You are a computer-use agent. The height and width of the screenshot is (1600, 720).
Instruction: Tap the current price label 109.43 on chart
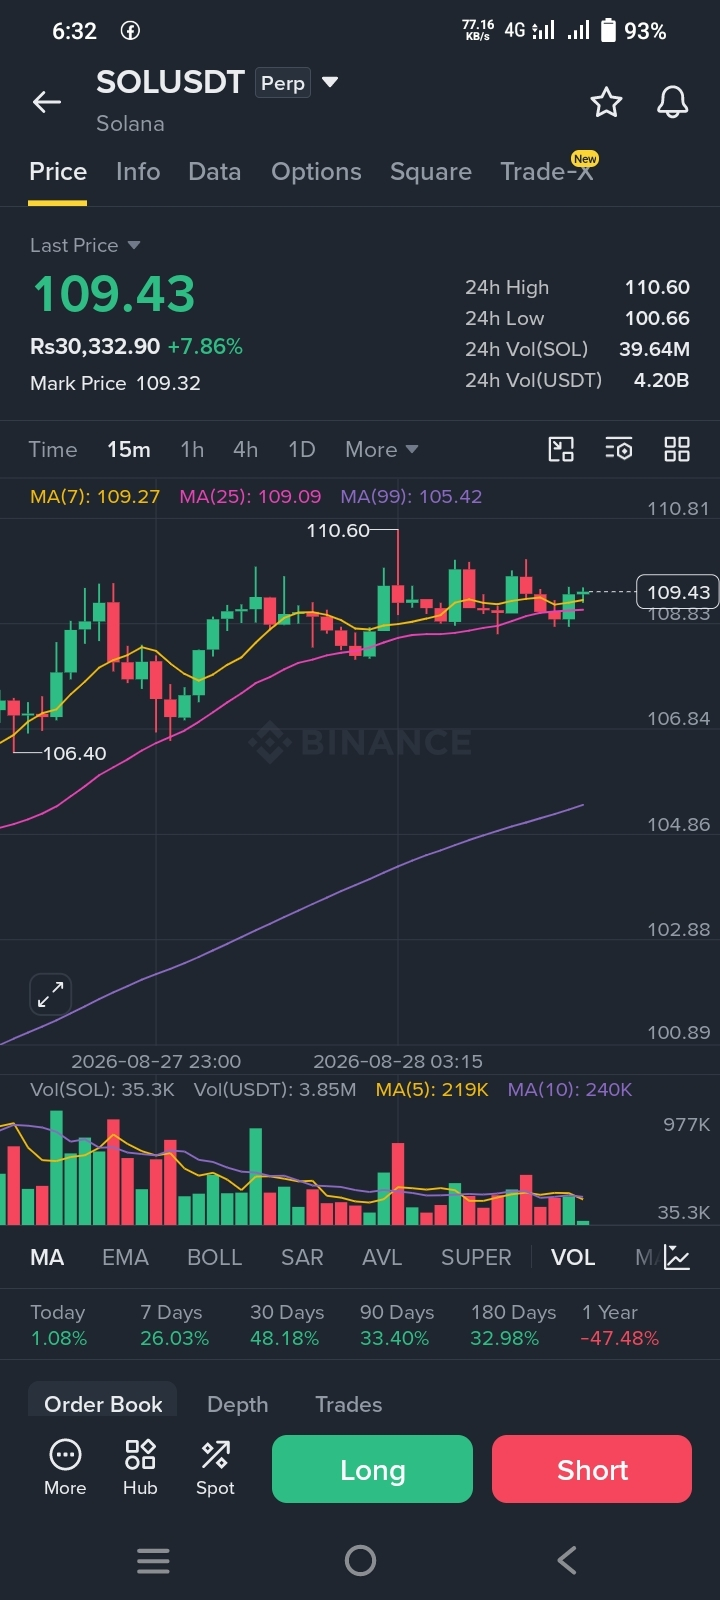pos(678,592)
